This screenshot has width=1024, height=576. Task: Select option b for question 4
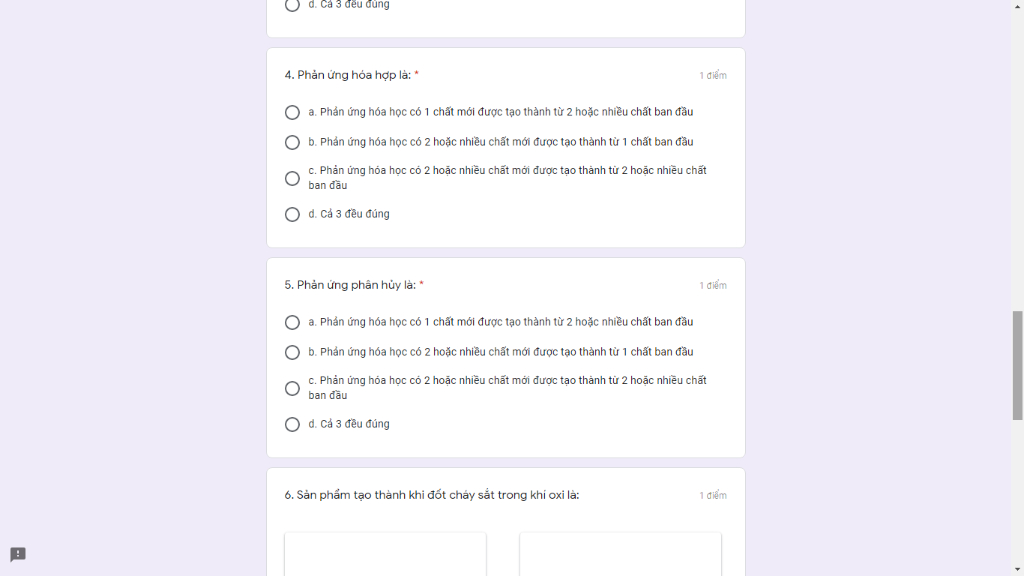click(x=292, y=142)
